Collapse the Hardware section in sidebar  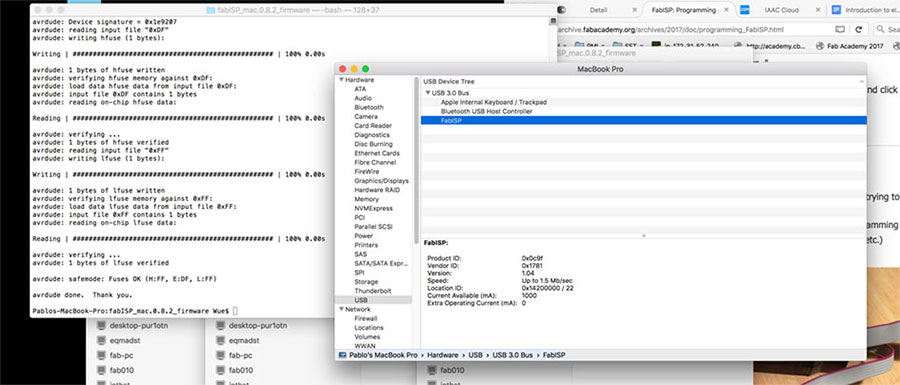[x=341, y=80]
